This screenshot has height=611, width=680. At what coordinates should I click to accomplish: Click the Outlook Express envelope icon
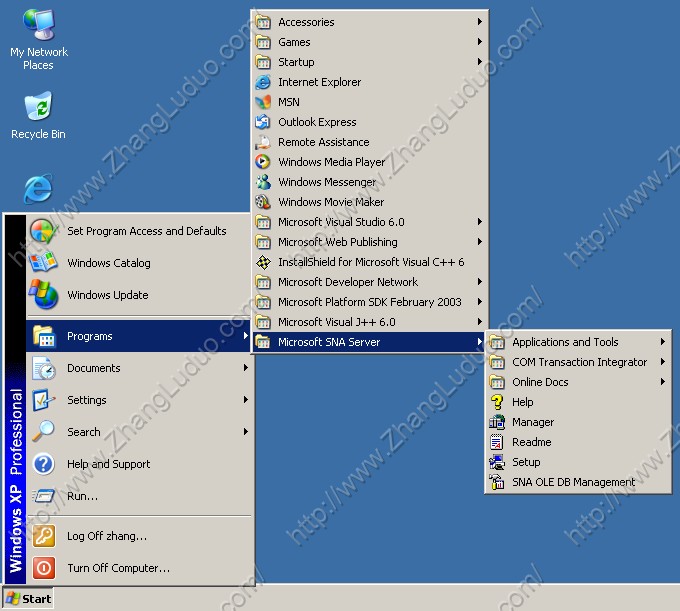click(x=263, y=122)
